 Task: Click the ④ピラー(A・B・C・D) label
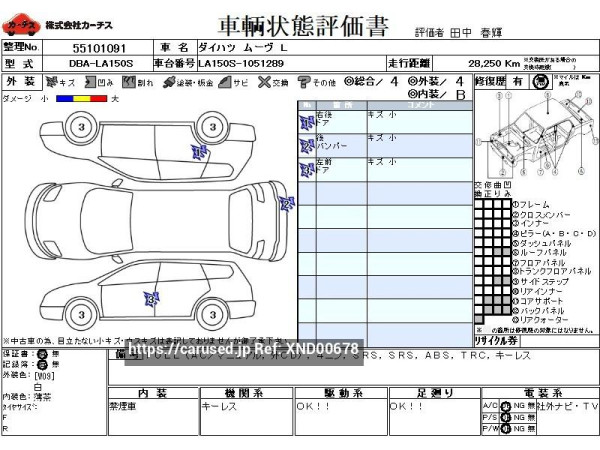554,233
